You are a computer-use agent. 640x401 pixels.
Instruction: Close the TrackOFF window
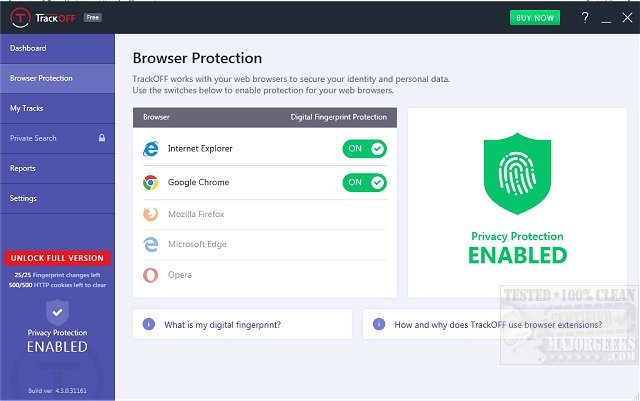tap(627, 18)
